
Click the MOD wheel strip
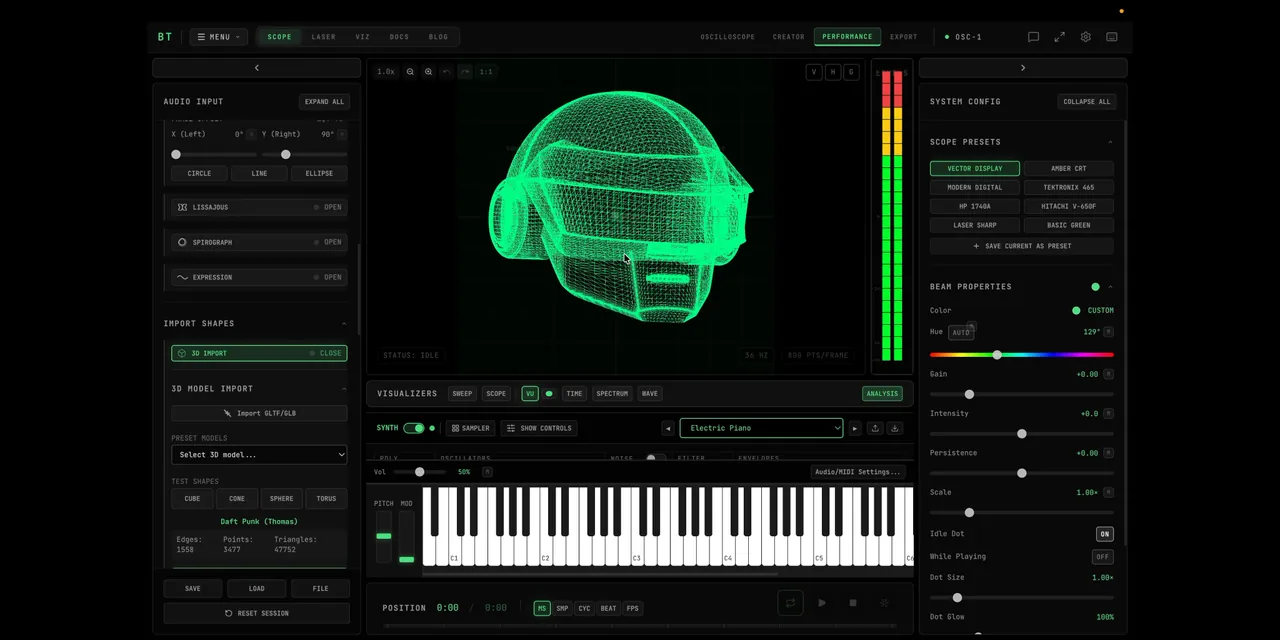(406, 537)
